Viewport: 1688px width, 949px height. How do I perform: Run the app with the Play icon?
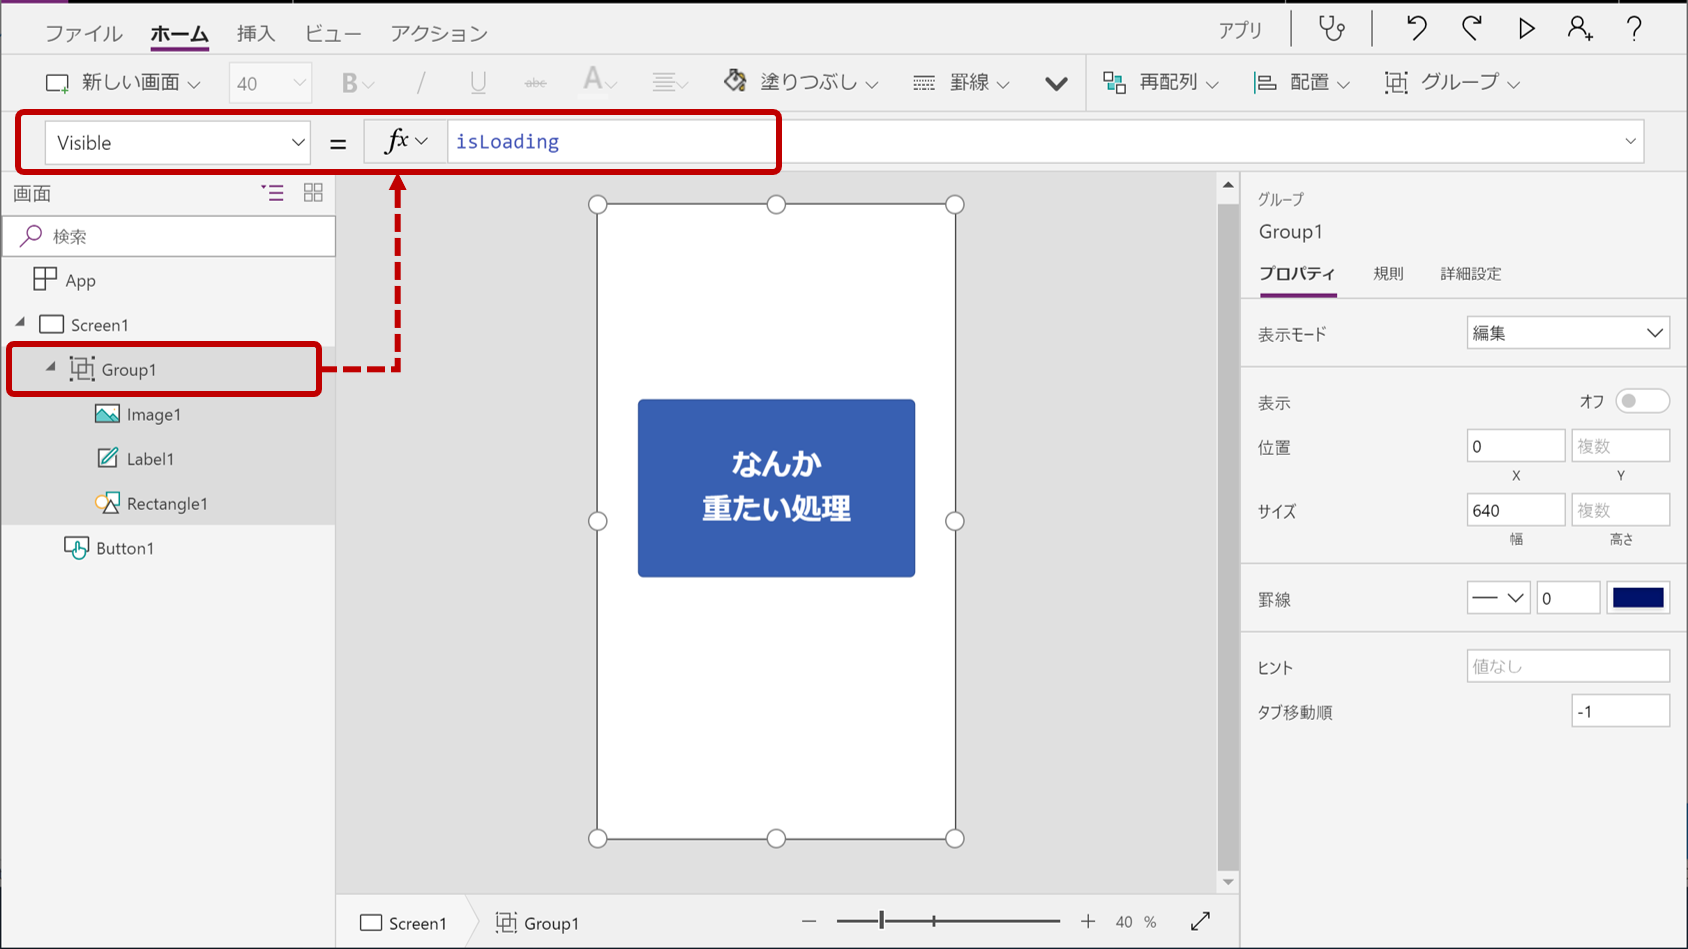(x=1526, y=28)
